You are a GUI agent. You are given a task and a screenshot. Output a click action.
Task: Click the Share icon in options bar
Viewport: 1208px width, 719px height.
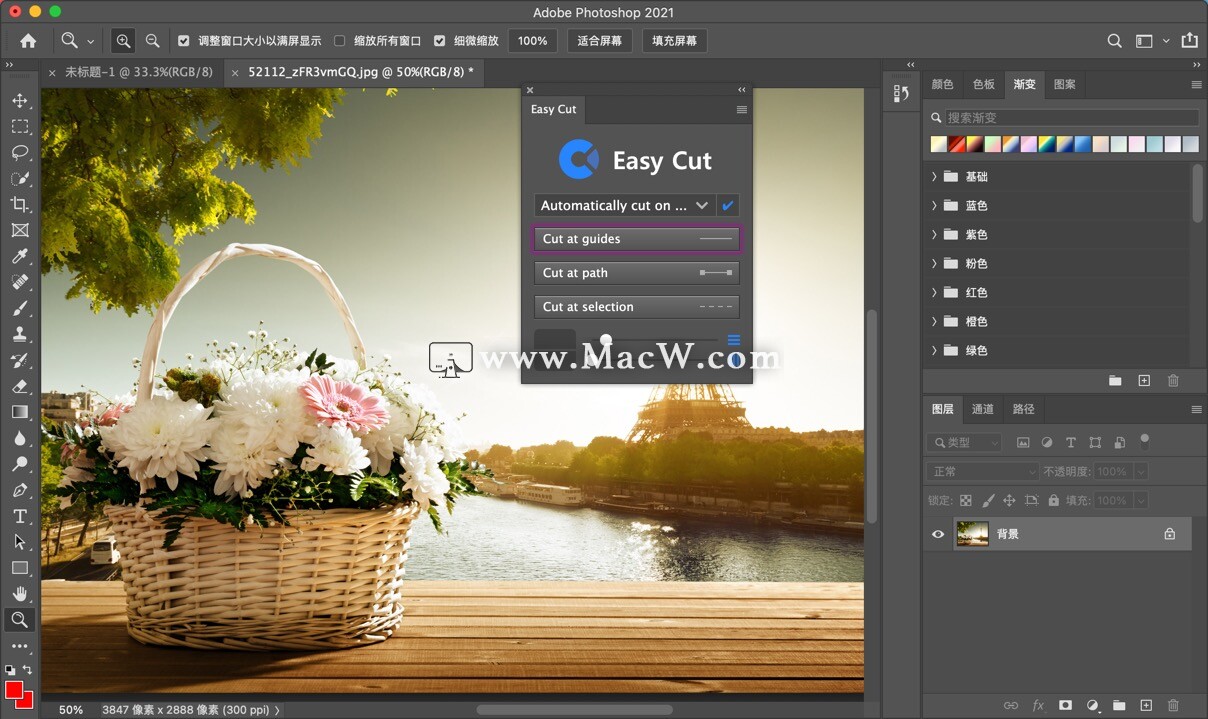point(1189,41)
